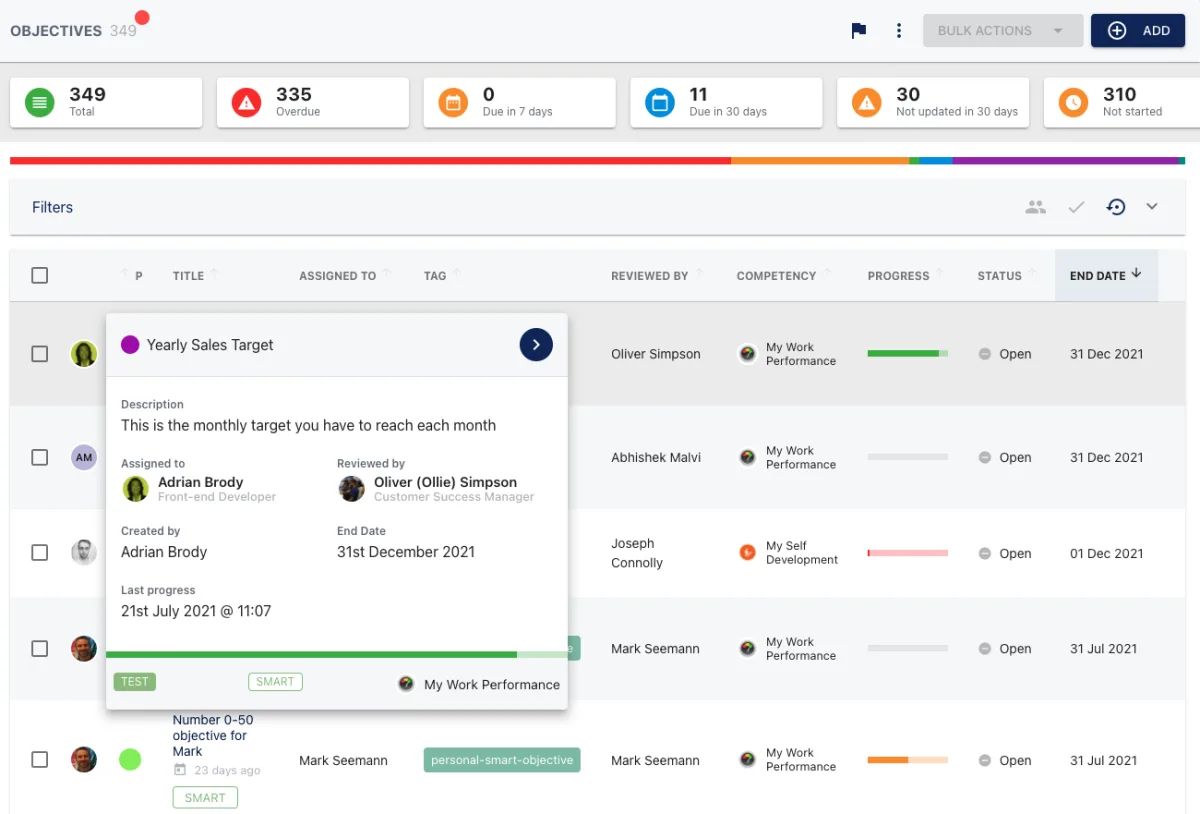Click the My Work Performance icon in popup
The width and height of the screenshot is (1200, 814).
(x=406, y=684)
